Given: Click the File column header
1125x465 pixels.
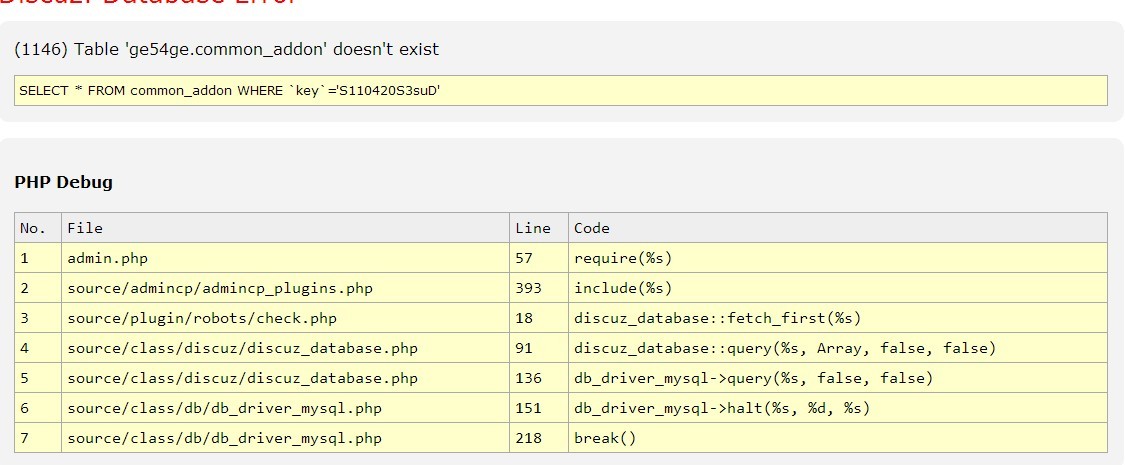Looking at the screenshot, I should (85, 228).
